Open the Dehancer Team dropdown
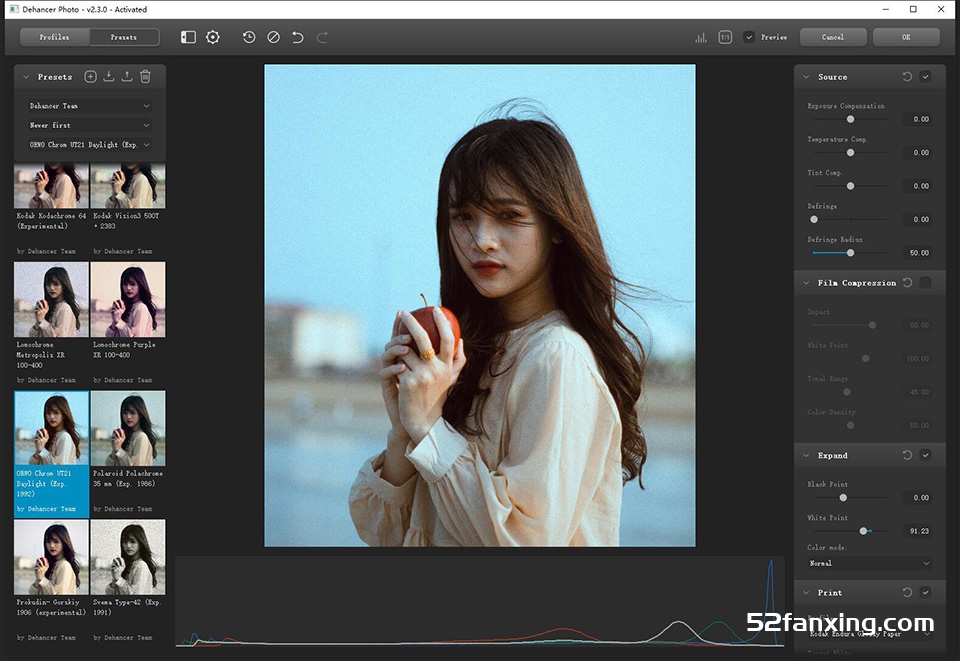The width and height of the screenshot is (960, 661). 89,106
